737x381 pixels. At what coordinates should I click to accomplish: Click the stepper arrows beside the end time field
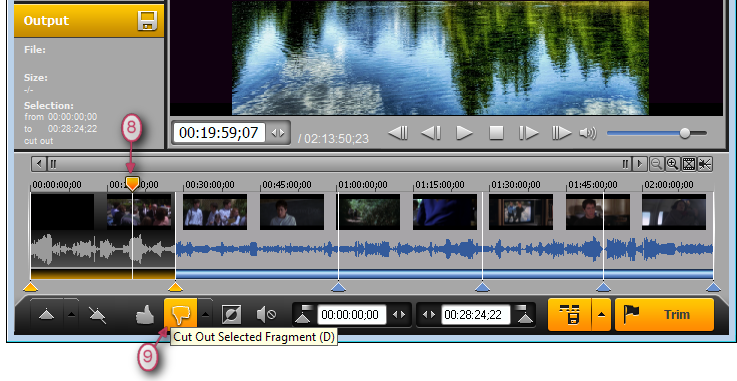429,315
